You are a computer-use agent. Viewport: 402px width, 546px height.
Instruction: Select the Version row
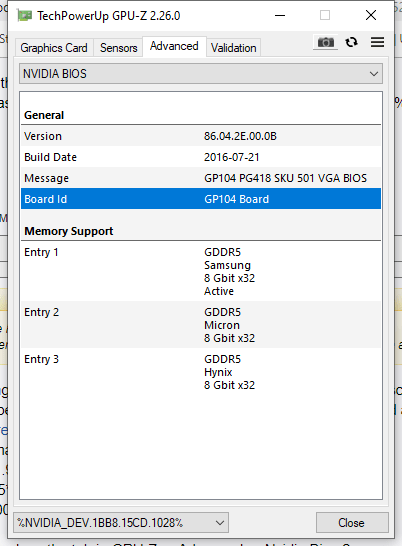201,136
